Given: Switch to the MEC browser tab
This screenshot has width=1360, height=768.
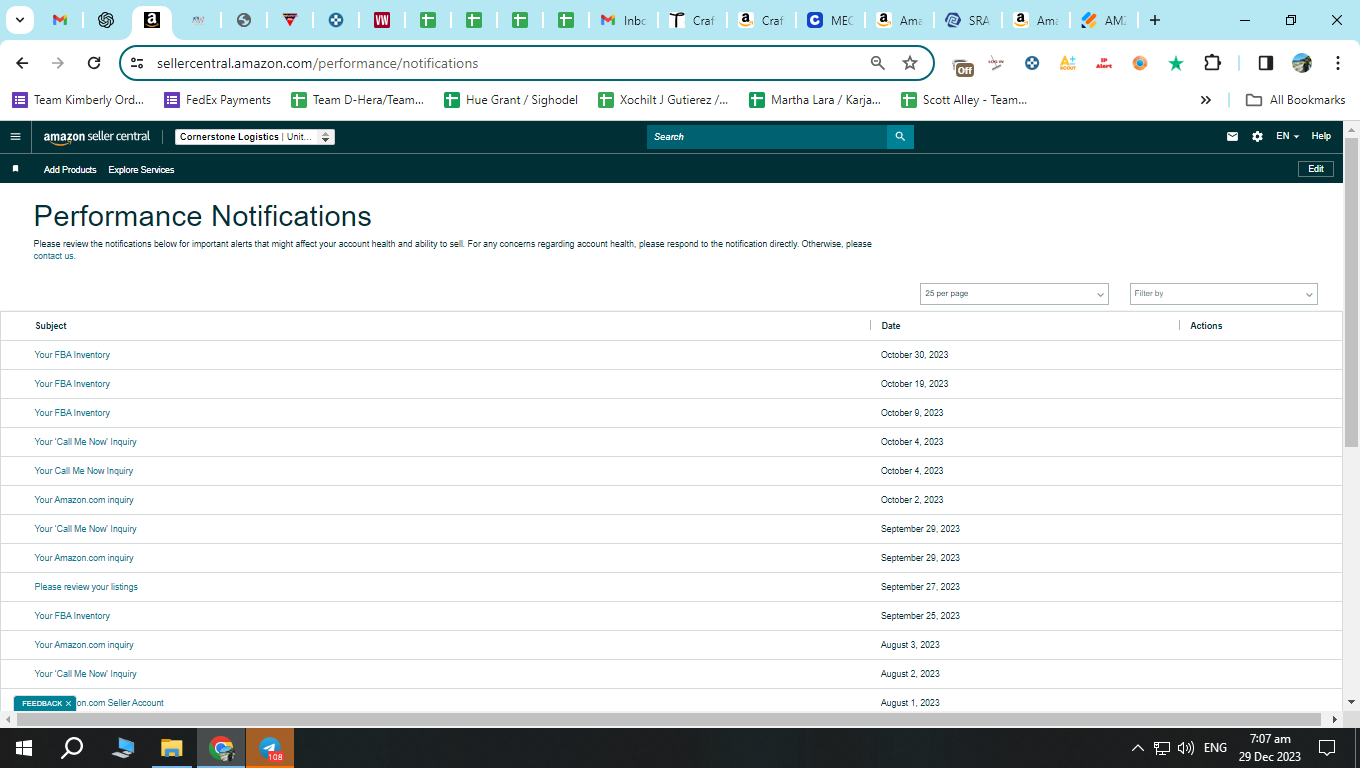Looking at the screenshot, I should pos(829,20).
